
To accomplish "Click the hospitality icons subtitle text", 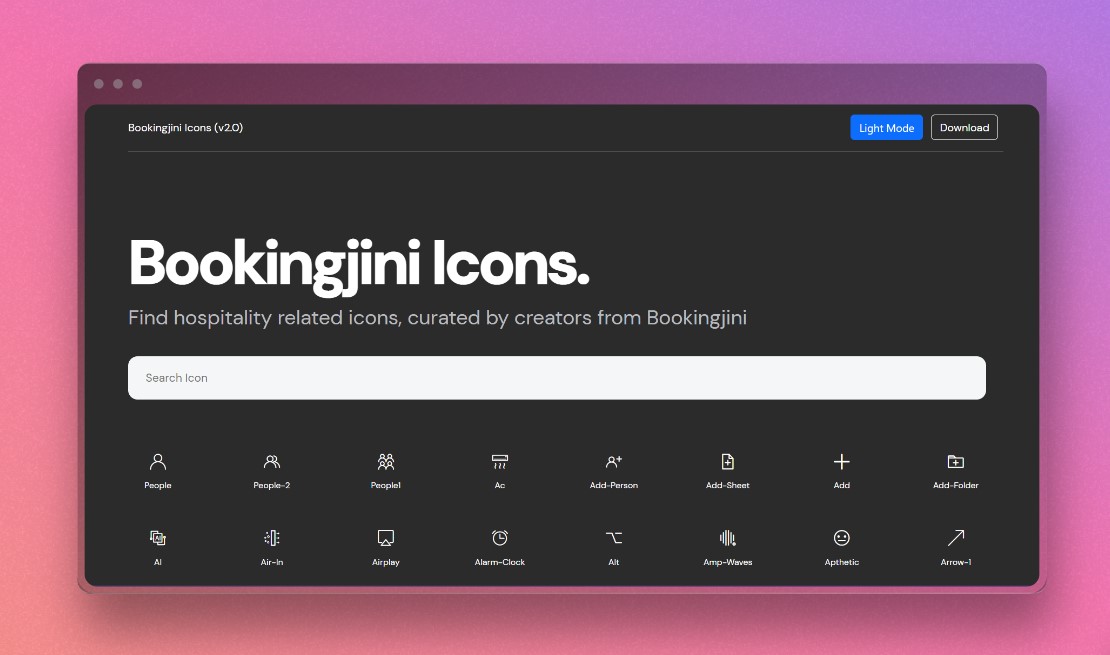I will point(437,318).
